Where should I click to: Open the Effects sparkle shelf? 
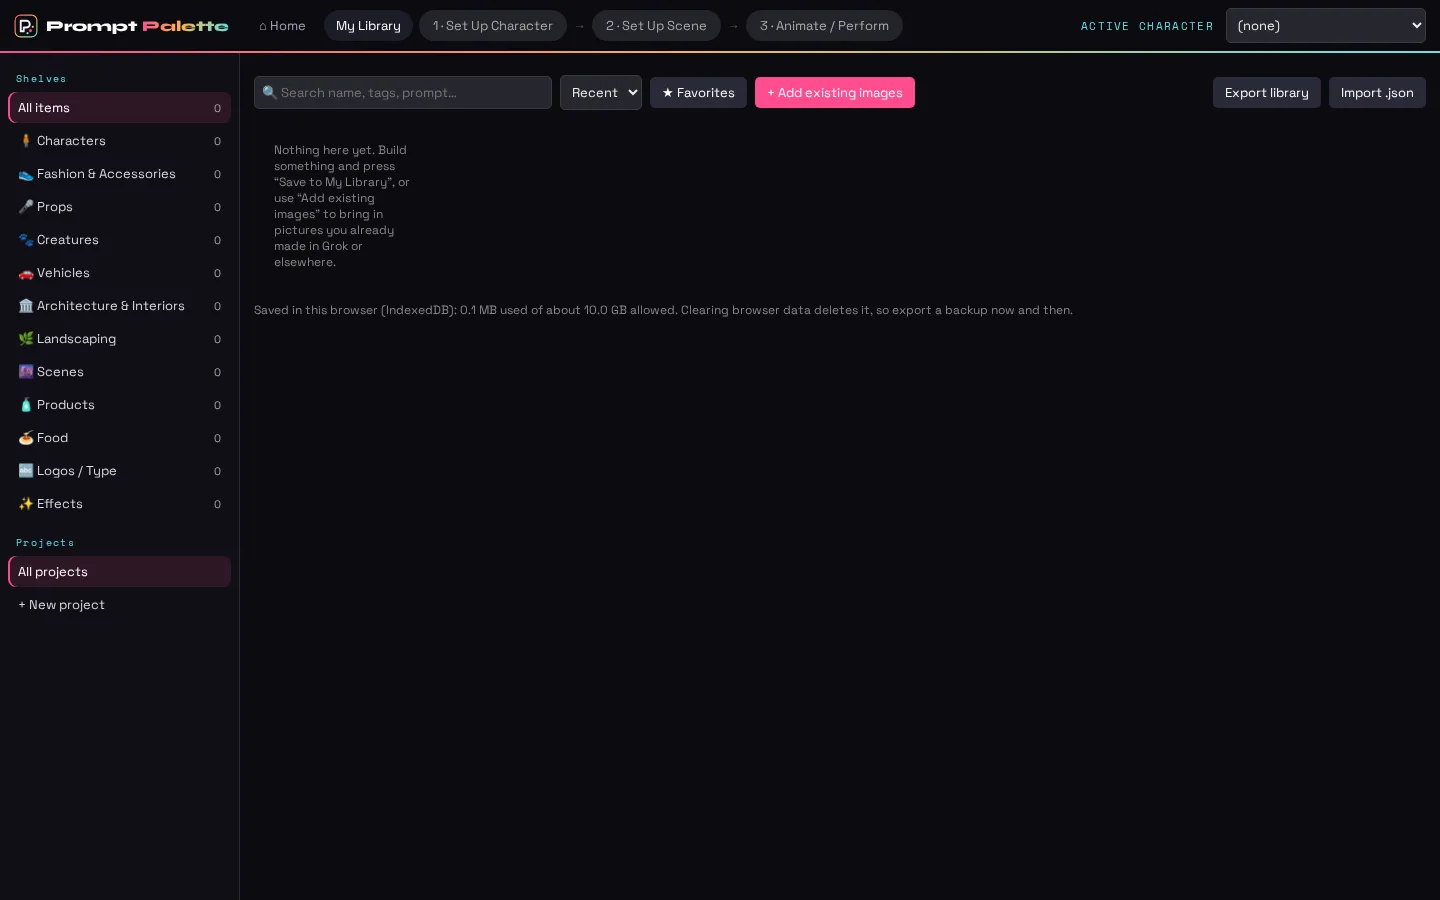119,504
